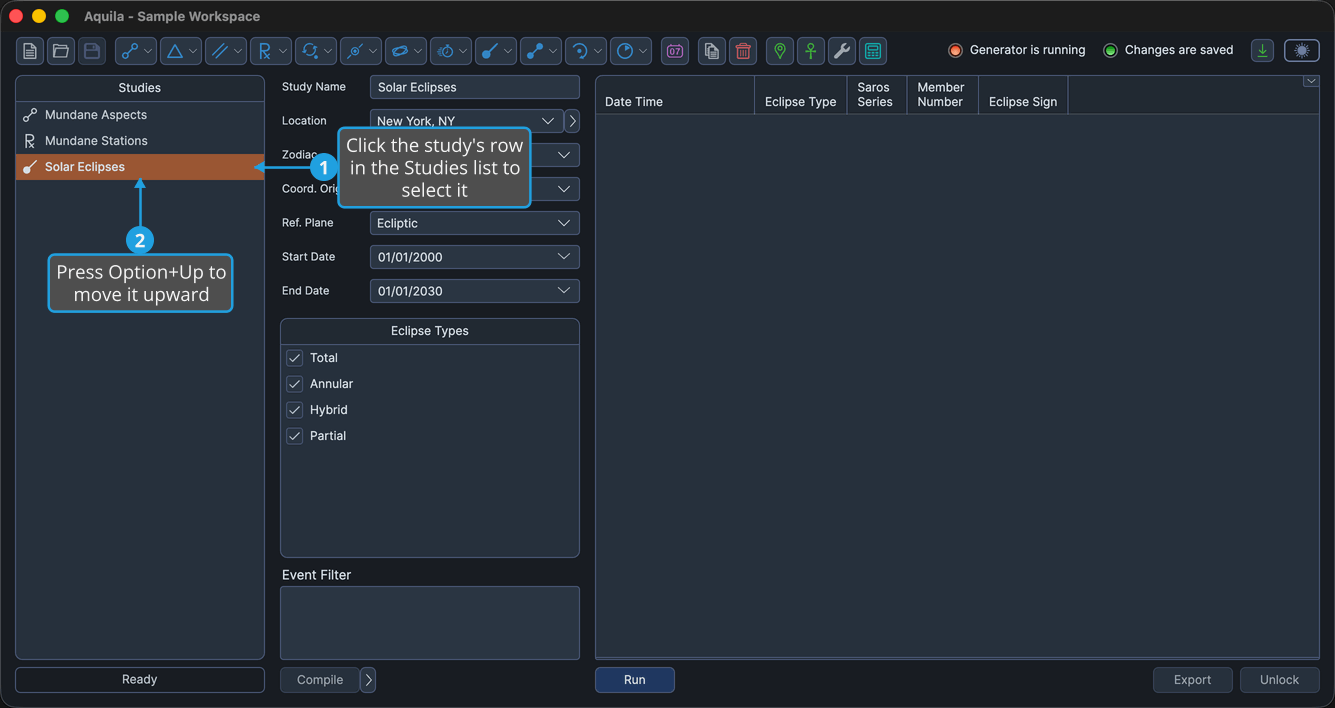The image size is (1335, 708).
Task: Click the floppy disk save icon
Action: pyautogui.click(x=92, y=51)
